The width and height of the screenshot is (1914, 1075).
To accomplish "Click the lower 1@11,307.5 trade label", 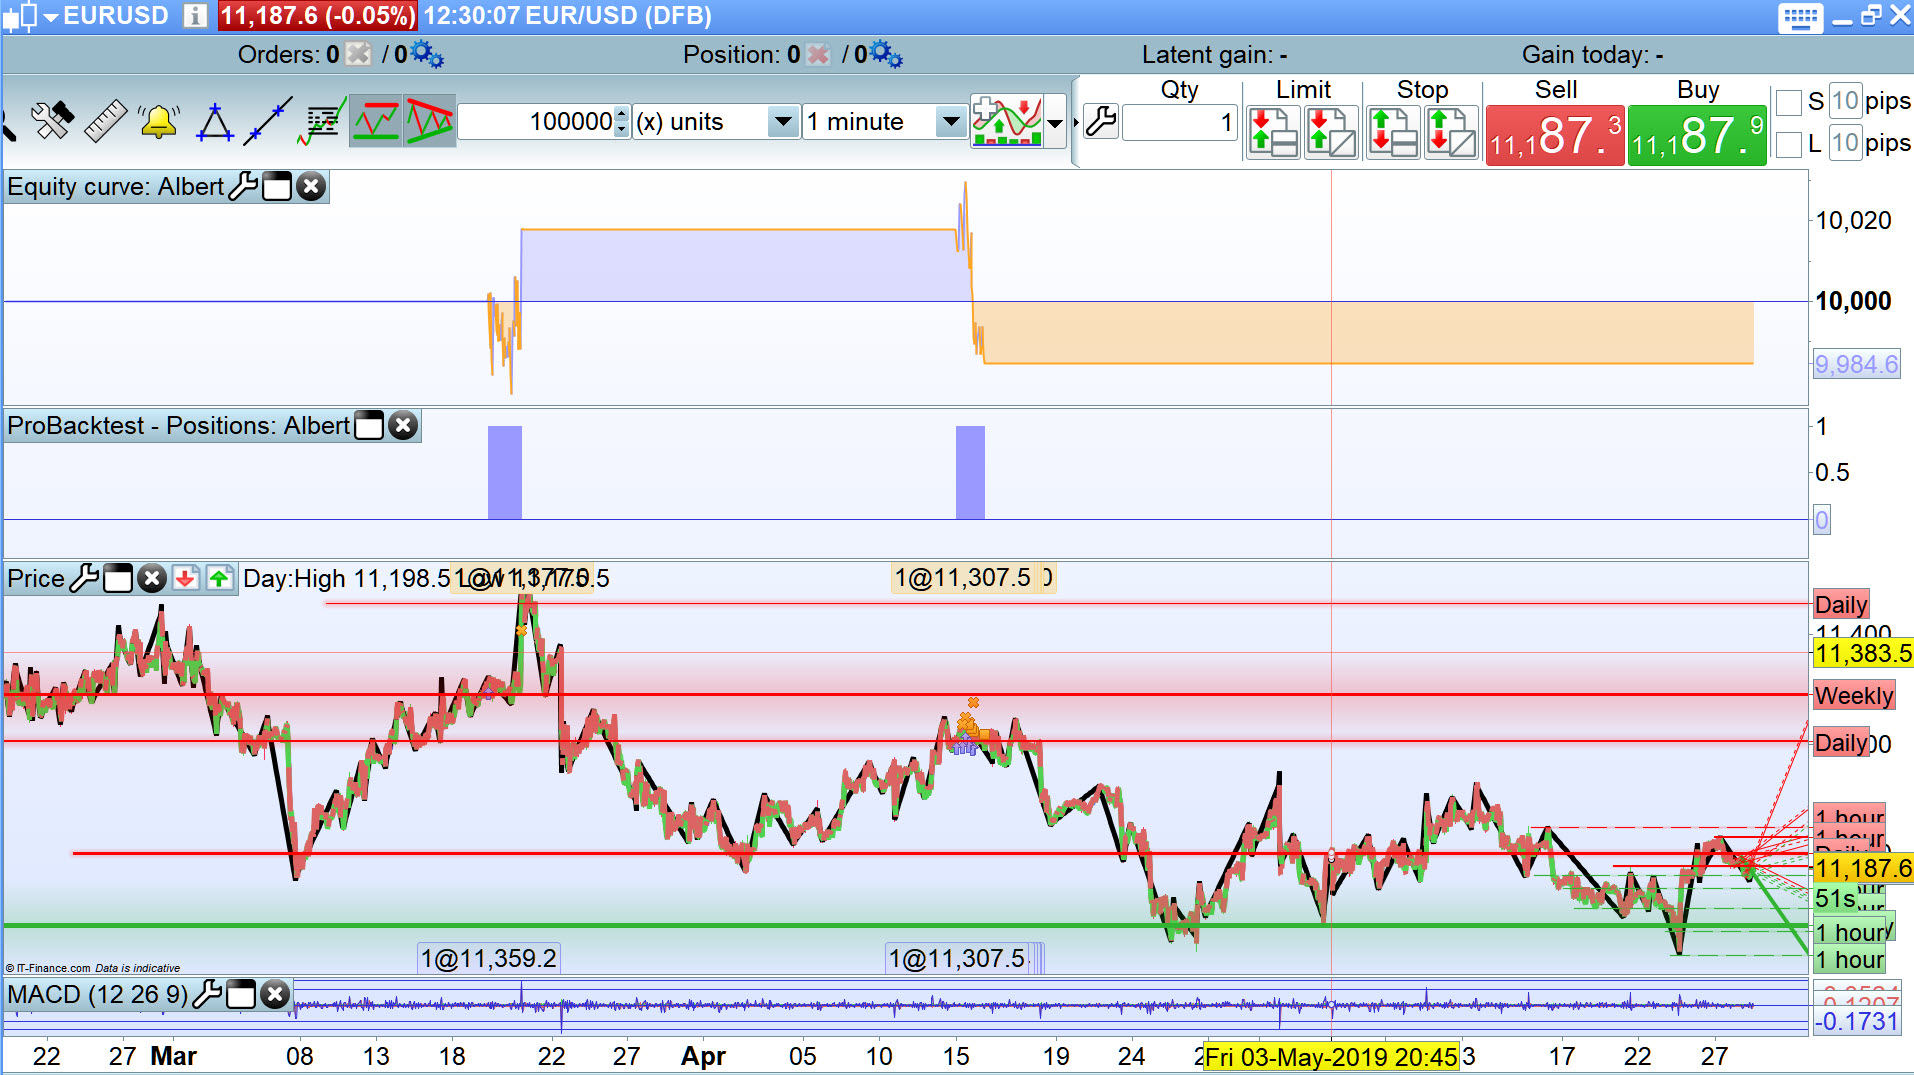I will pos(957,959).
